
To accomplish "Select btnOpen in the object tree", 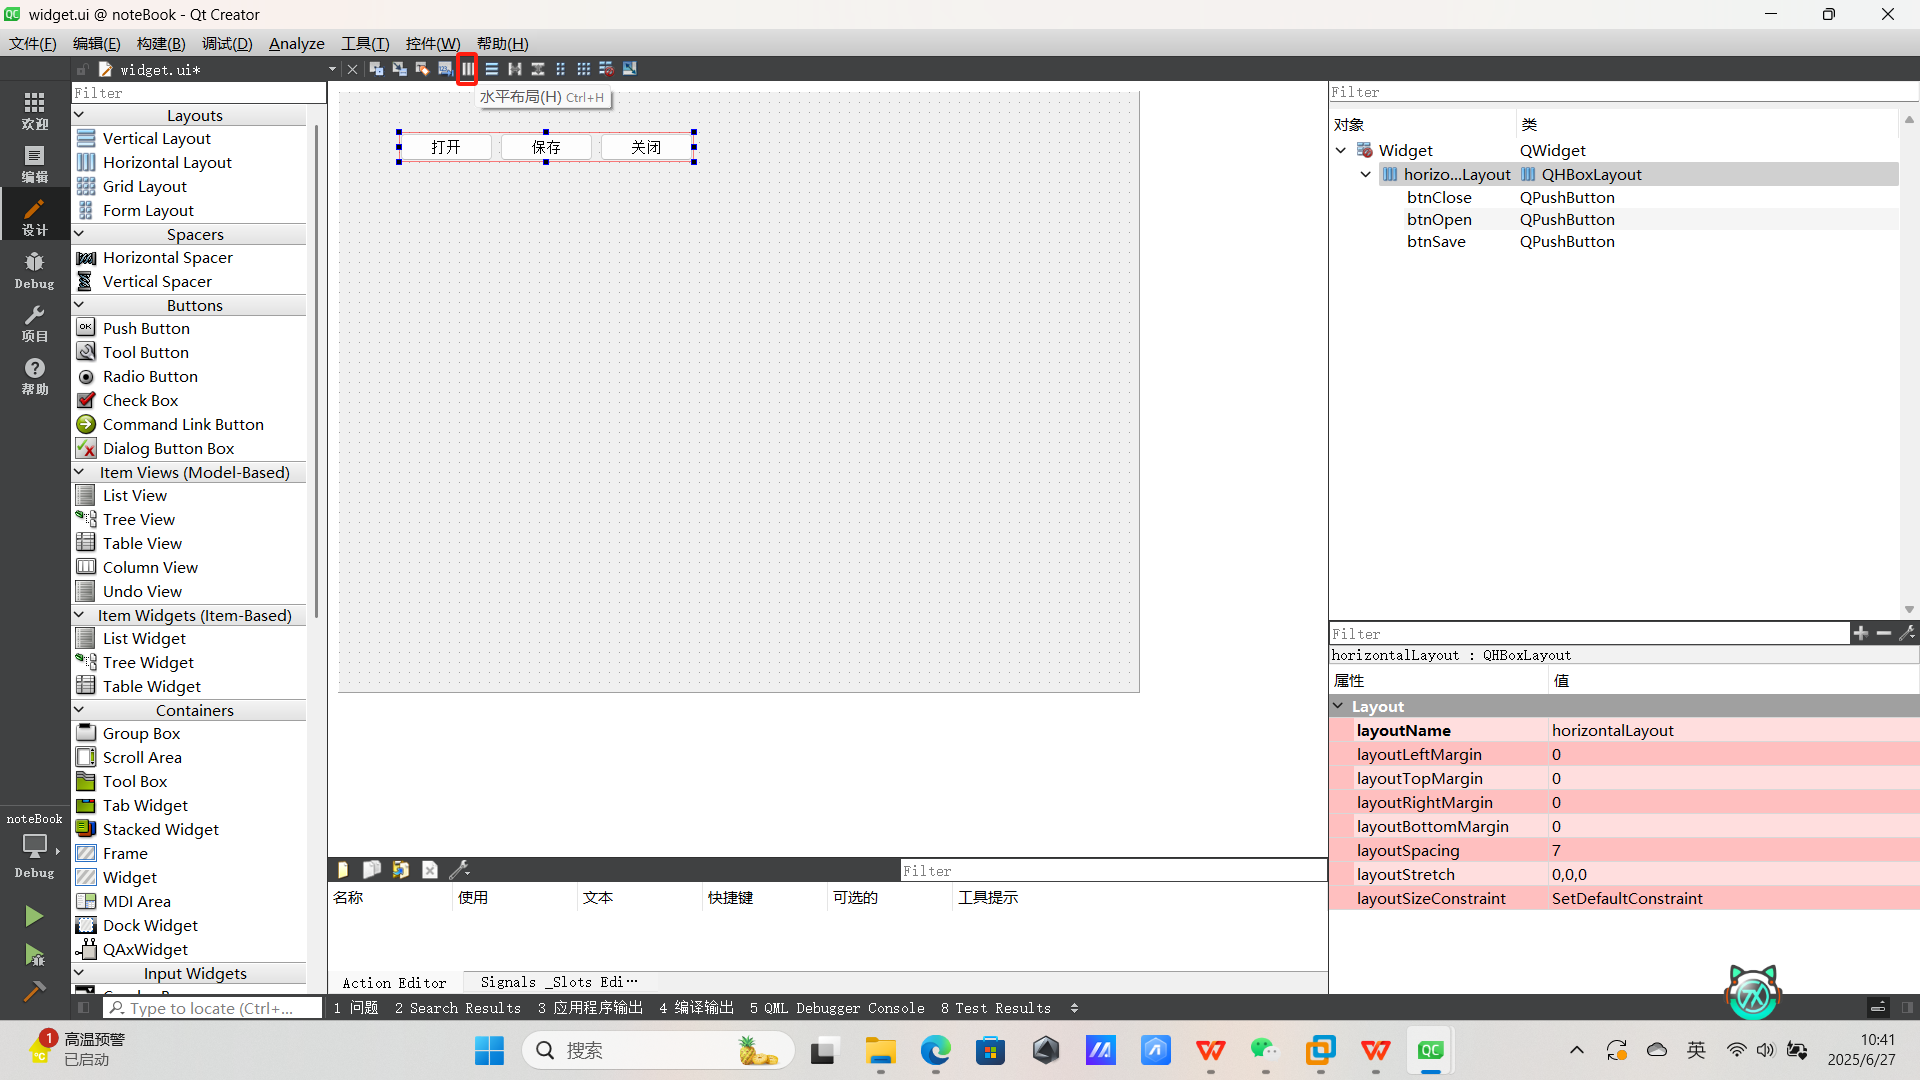I will point(1439,219).
